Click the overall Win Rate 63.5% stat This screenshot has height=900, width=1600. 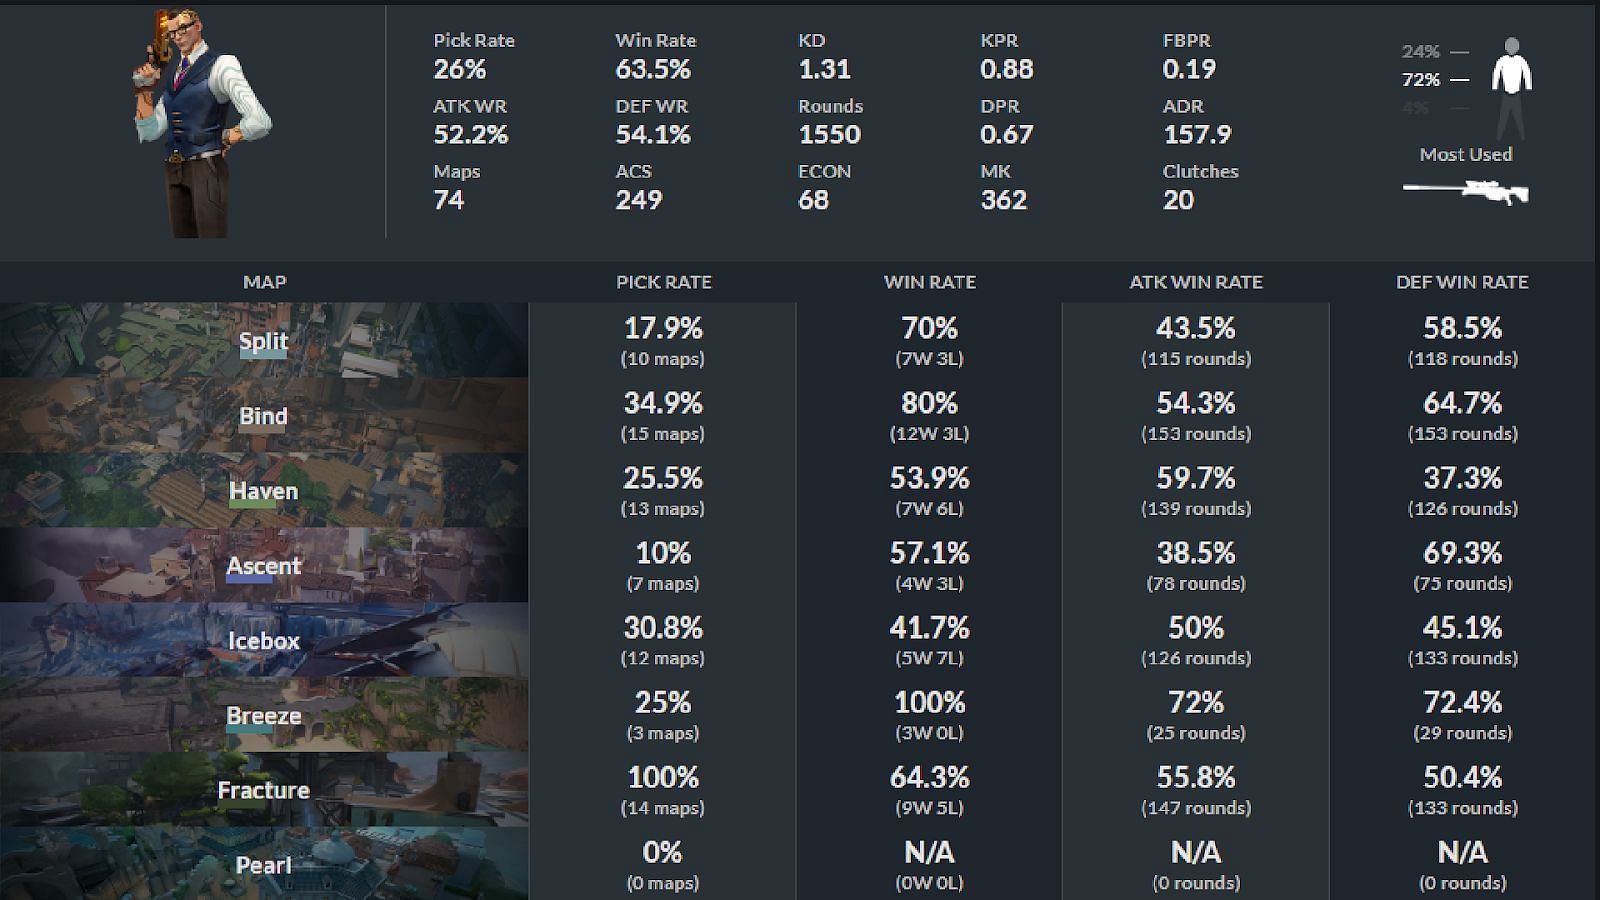click(653, 69)
